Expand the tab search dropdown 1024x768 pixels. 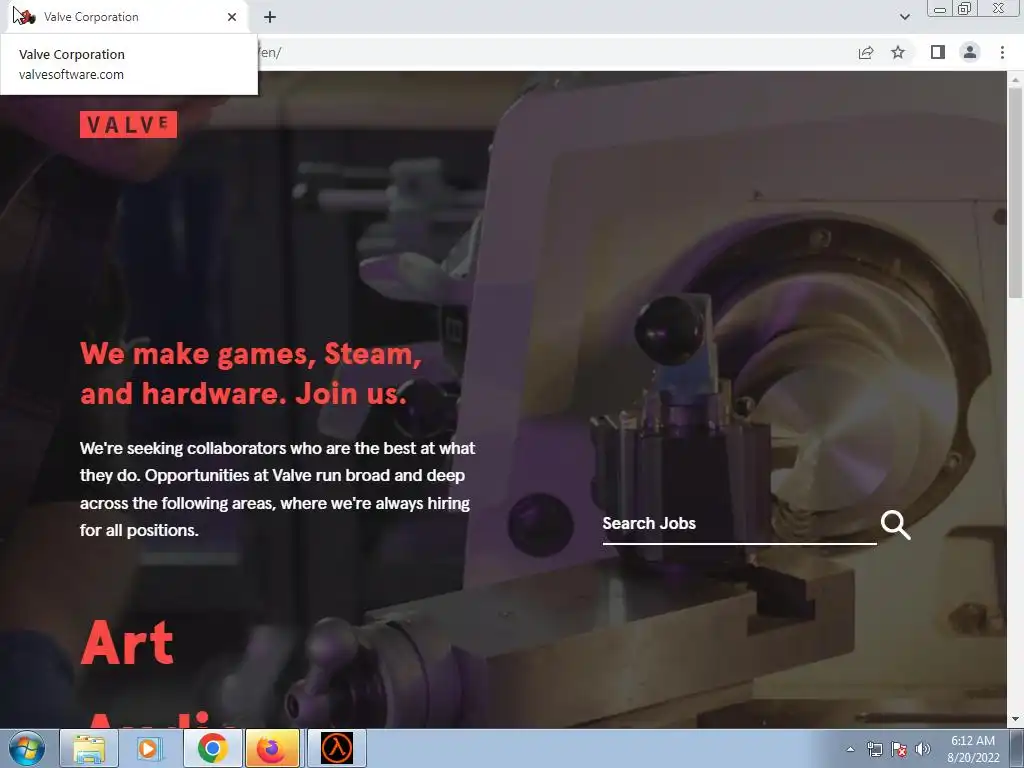point(904,17)
